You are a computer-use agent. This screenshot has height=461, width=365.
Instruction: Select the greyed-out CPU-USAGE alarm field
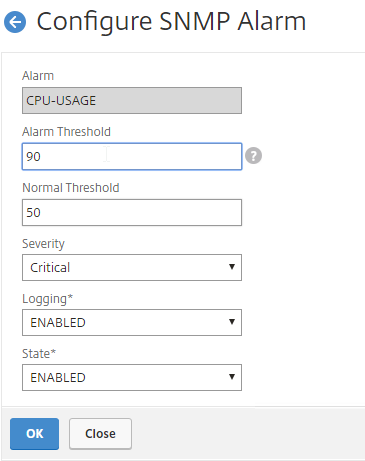click(x=132, y=101)
